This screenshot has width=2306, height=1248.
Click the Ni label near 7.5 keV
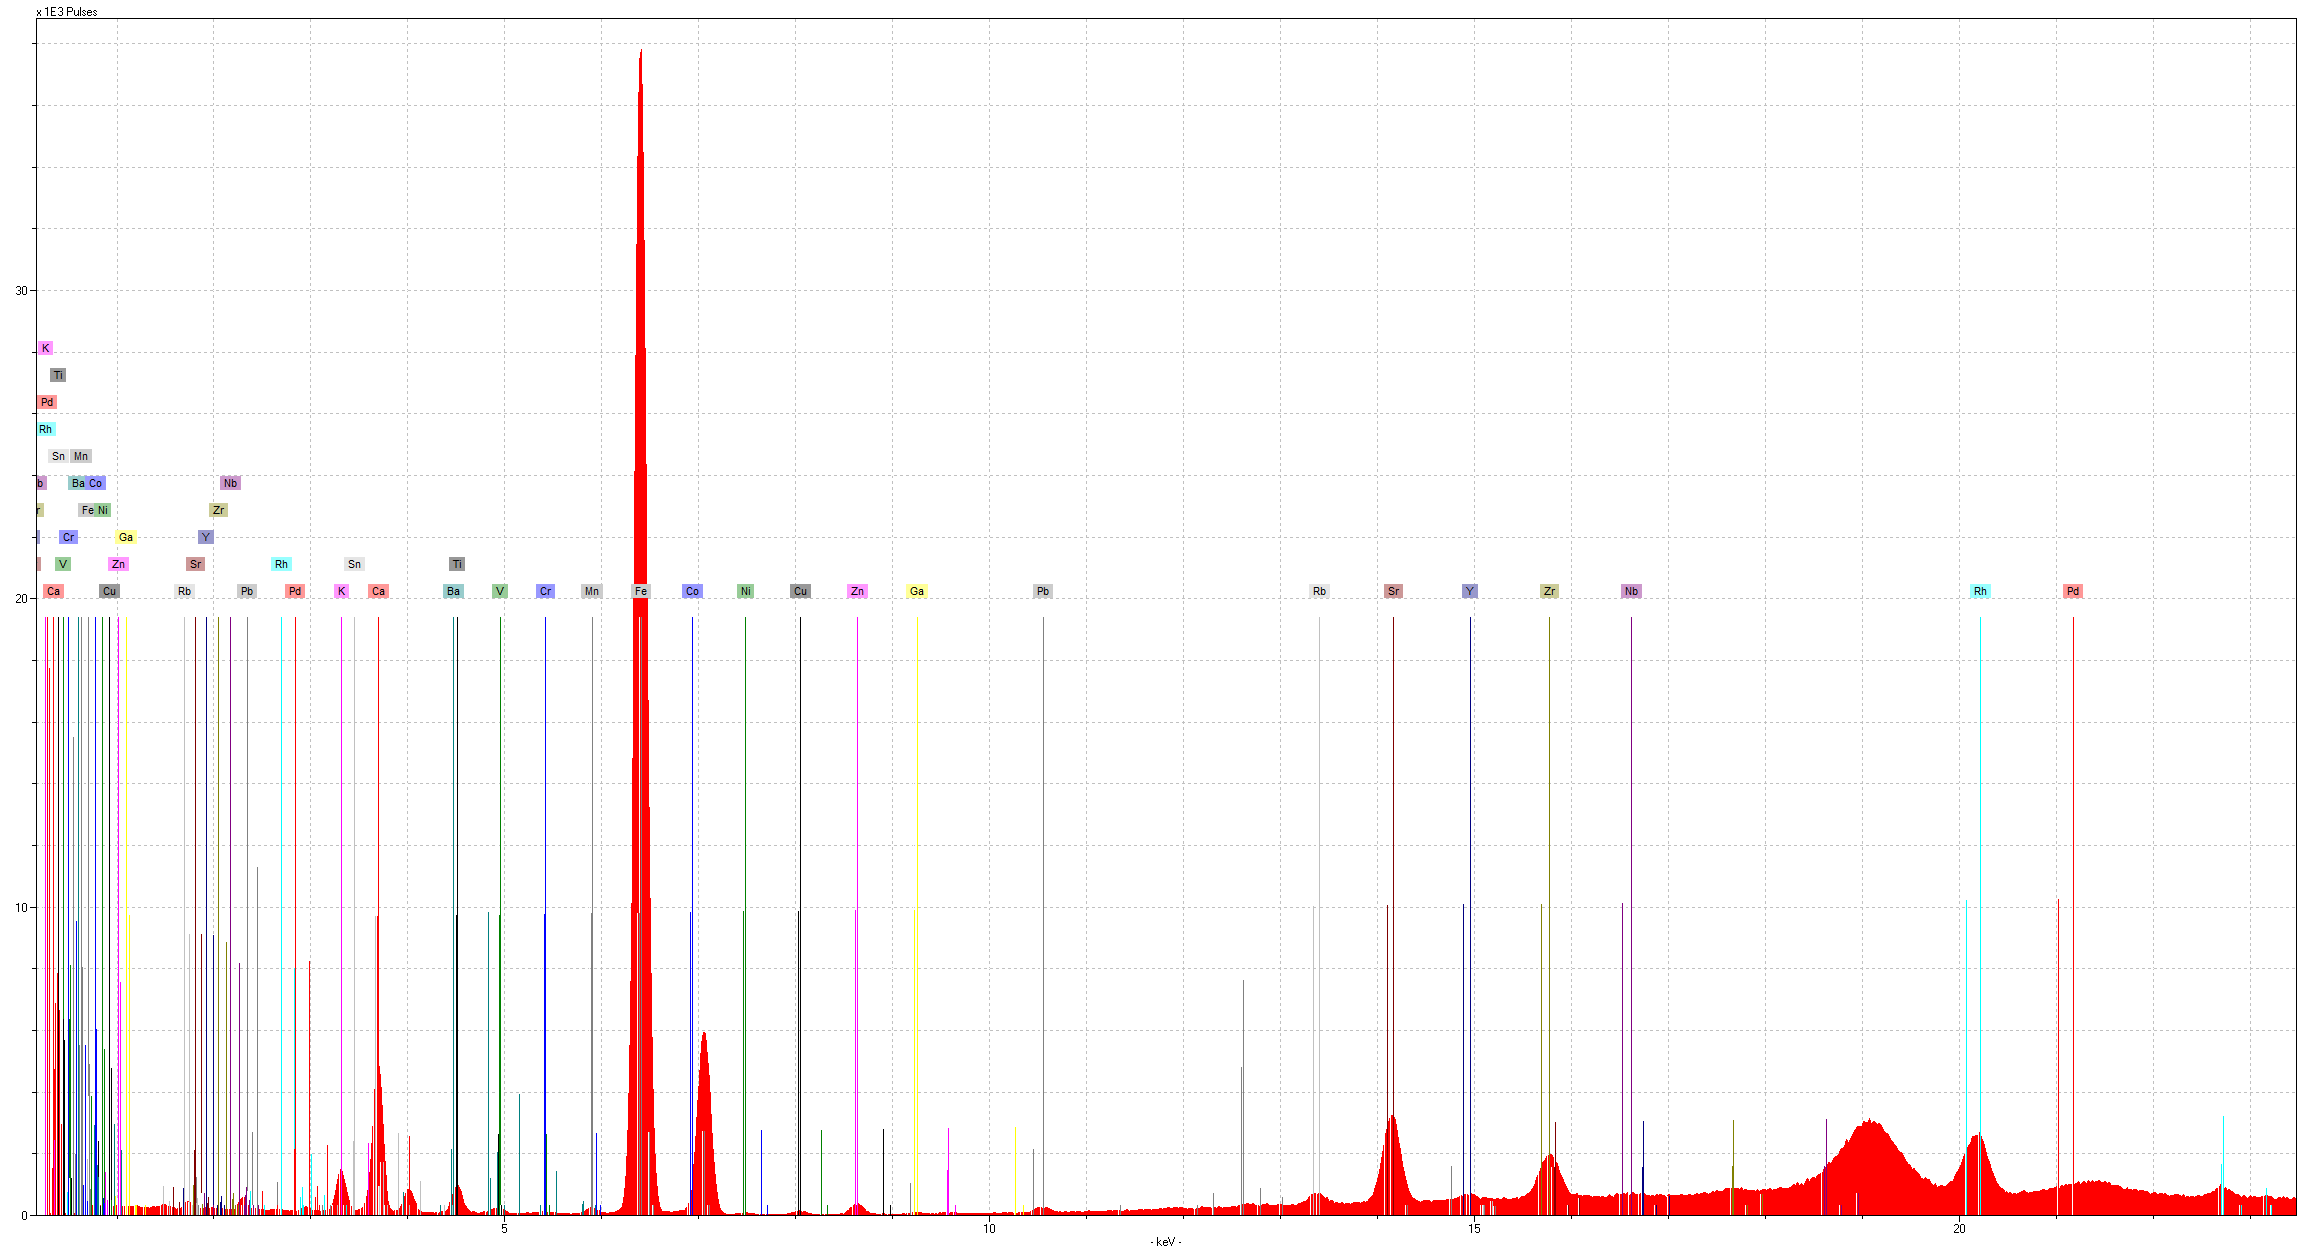click(745, 591)
